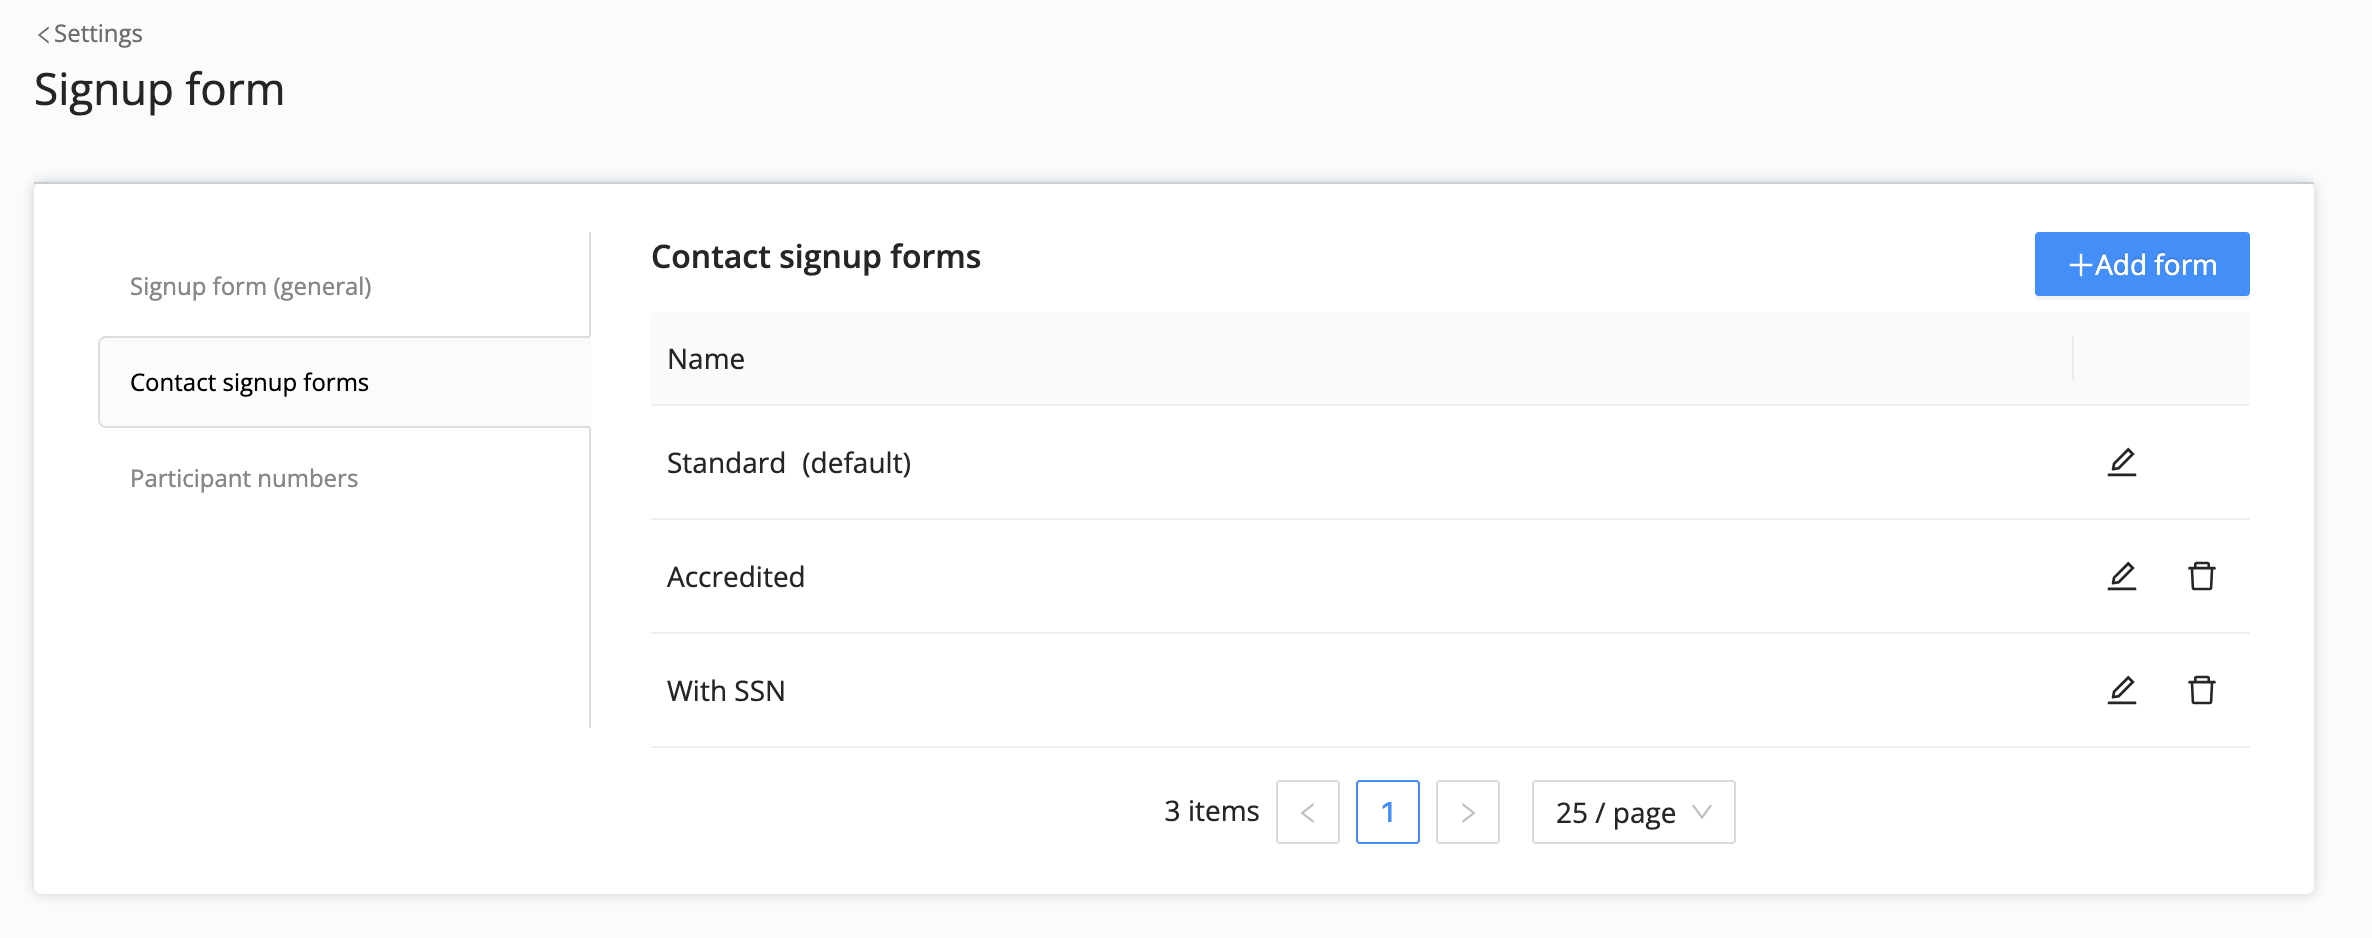Open the 25 / page dropdown

coord(1633,812)
